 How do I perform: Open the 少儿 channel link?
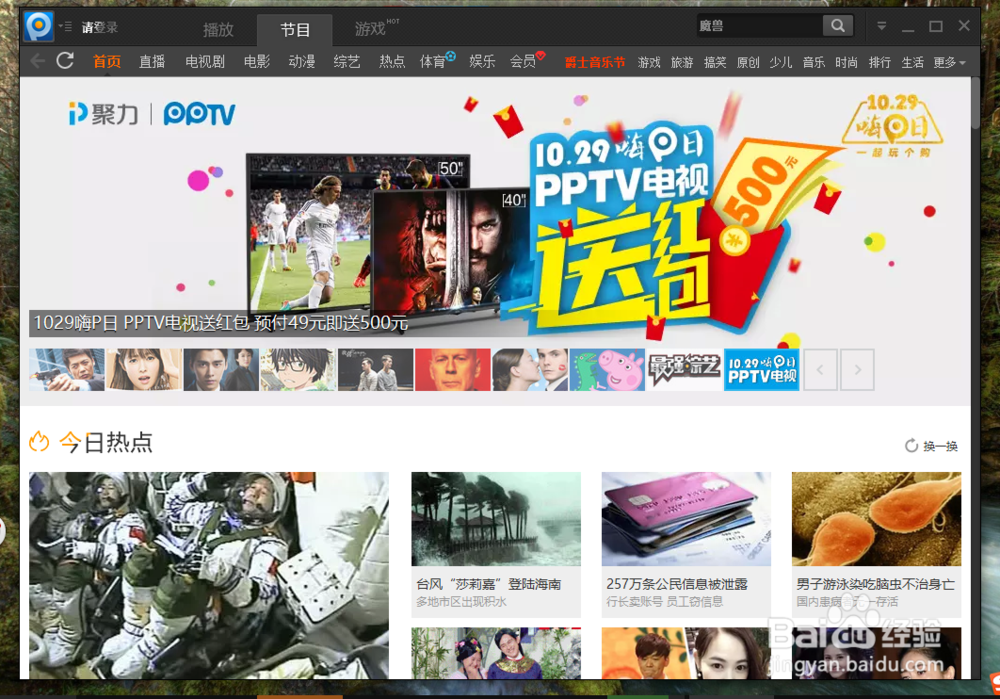click(x=781, y=63)
